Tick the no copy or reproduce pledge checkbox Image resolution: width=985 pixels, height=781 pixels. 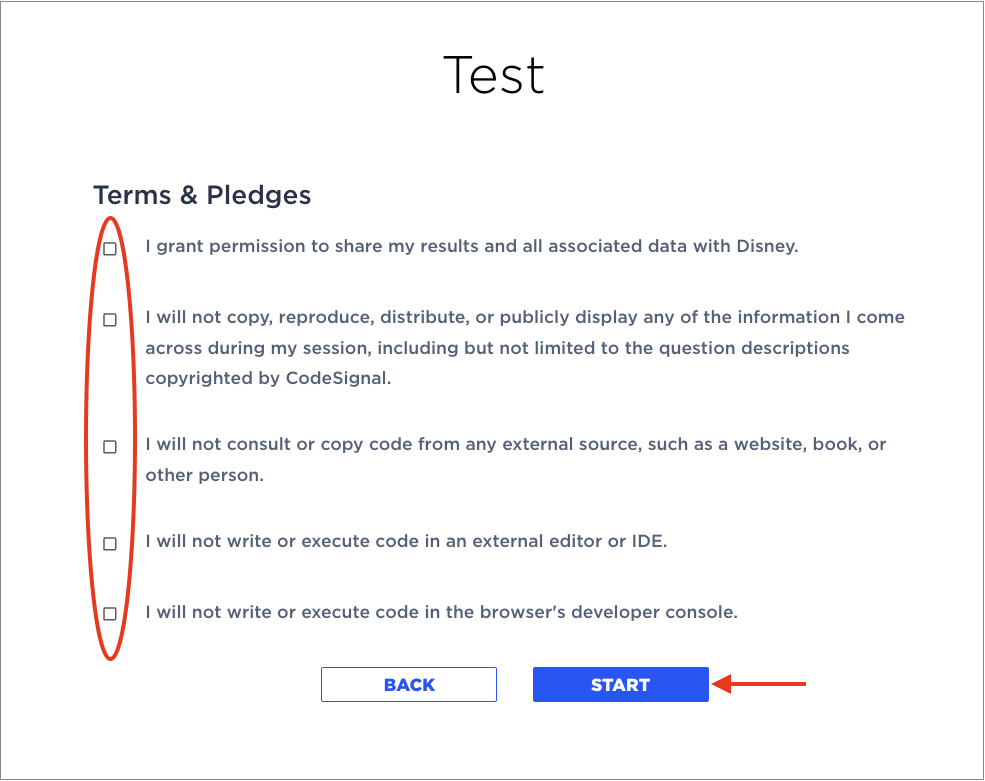(110, 320)
